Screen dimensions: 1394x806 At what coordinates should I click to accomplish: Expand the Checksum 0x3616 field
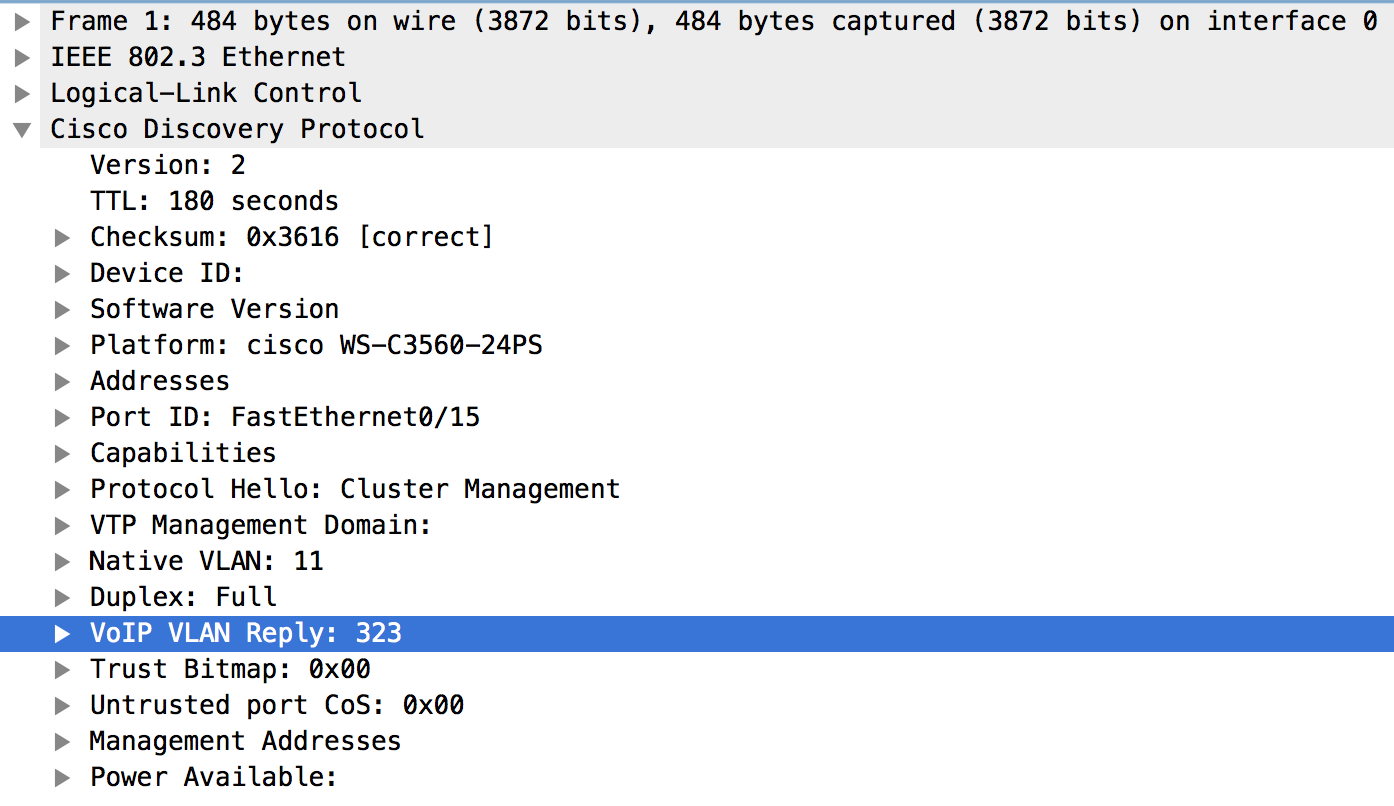[62, 237]
